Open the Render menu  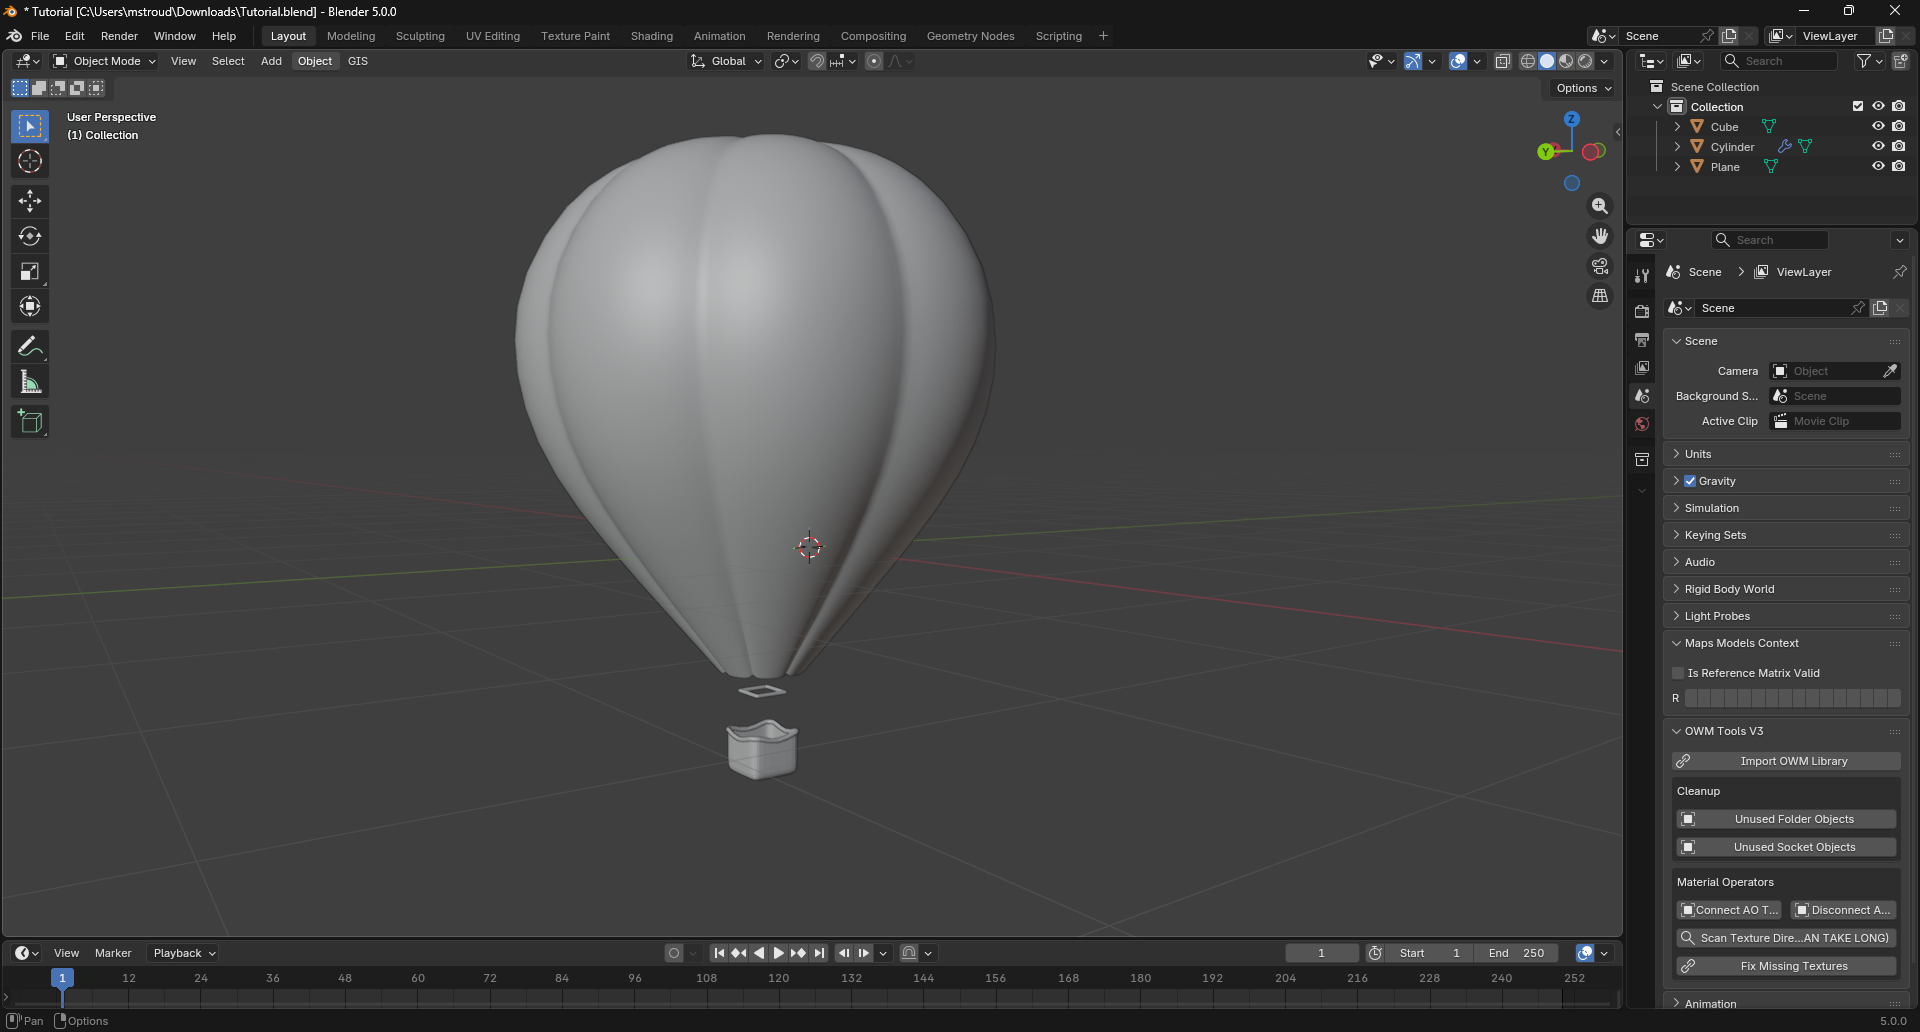[x=119, y=36]
